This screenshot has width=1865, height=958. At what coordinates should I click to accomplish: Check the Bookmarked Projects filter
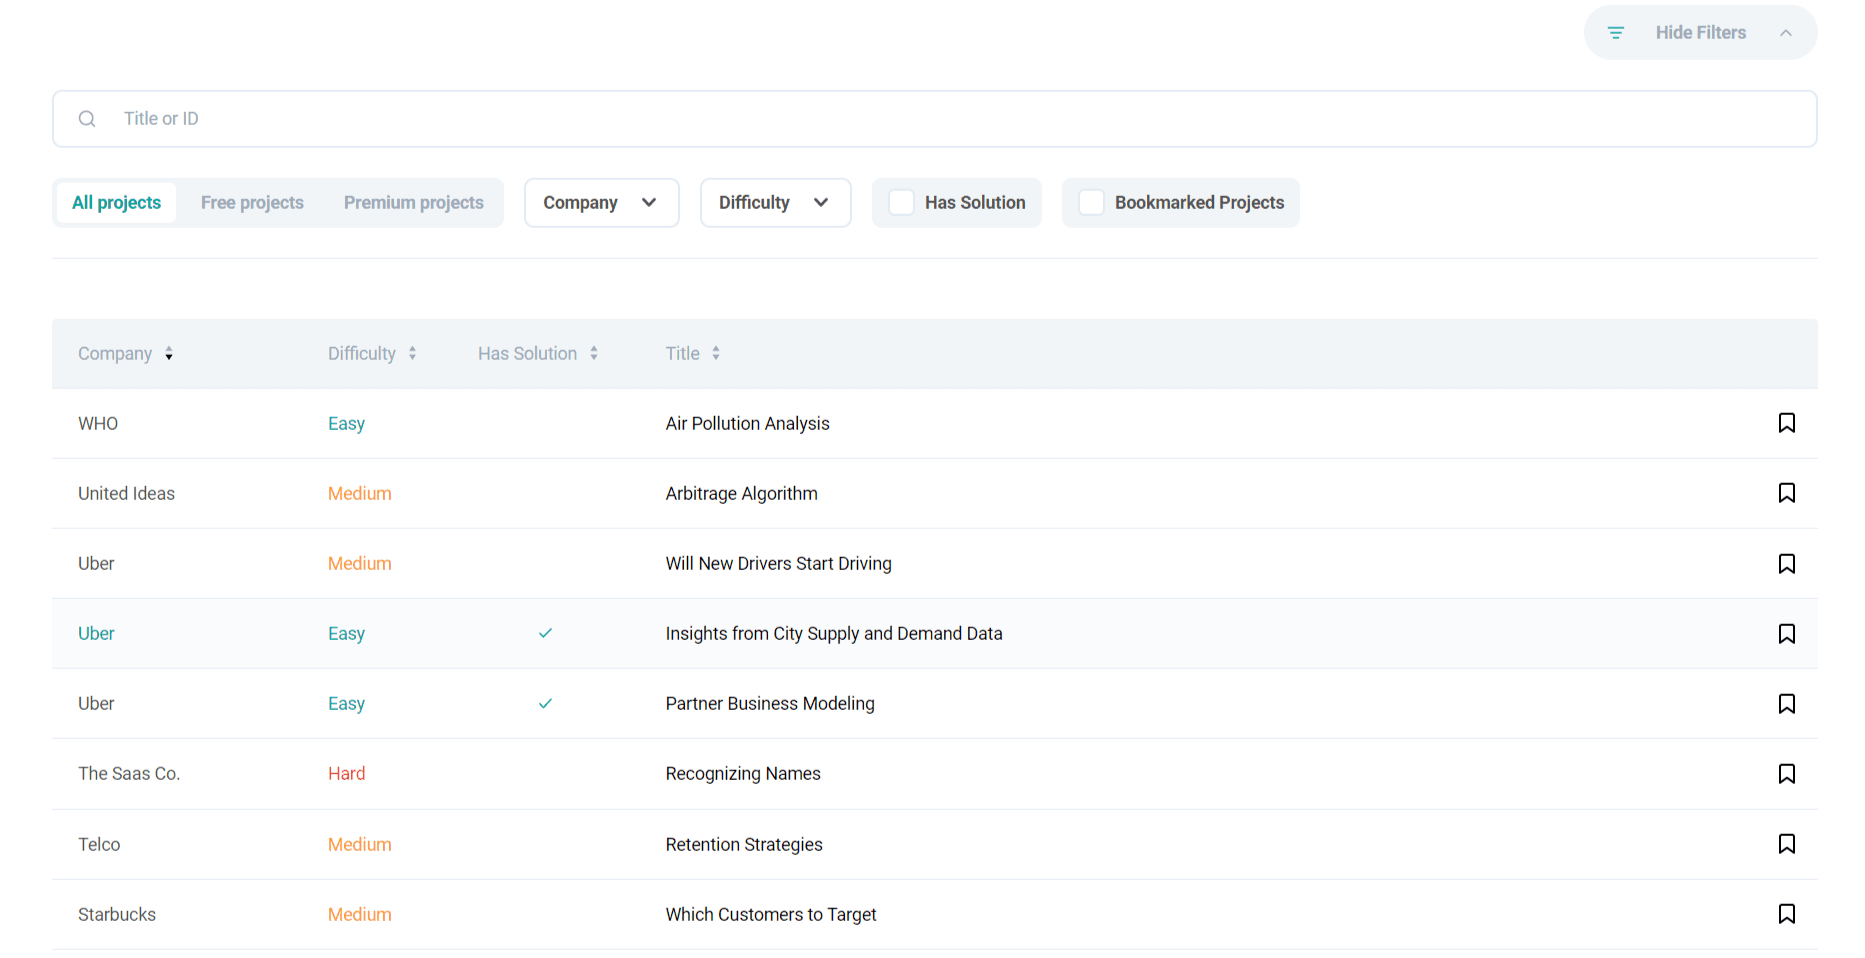coord(1091,202)
